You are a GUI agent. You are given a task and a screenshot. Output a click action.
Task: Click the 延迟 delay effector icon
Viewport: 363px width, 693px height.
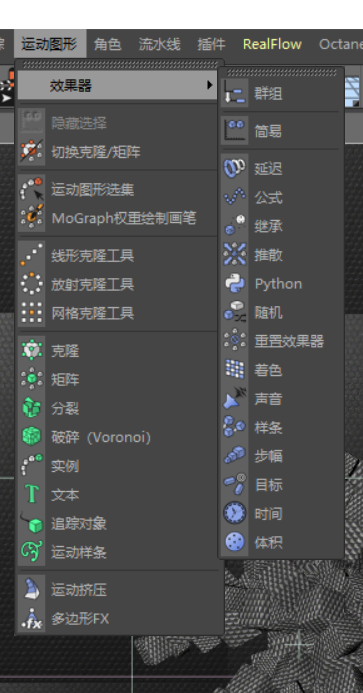235,168
